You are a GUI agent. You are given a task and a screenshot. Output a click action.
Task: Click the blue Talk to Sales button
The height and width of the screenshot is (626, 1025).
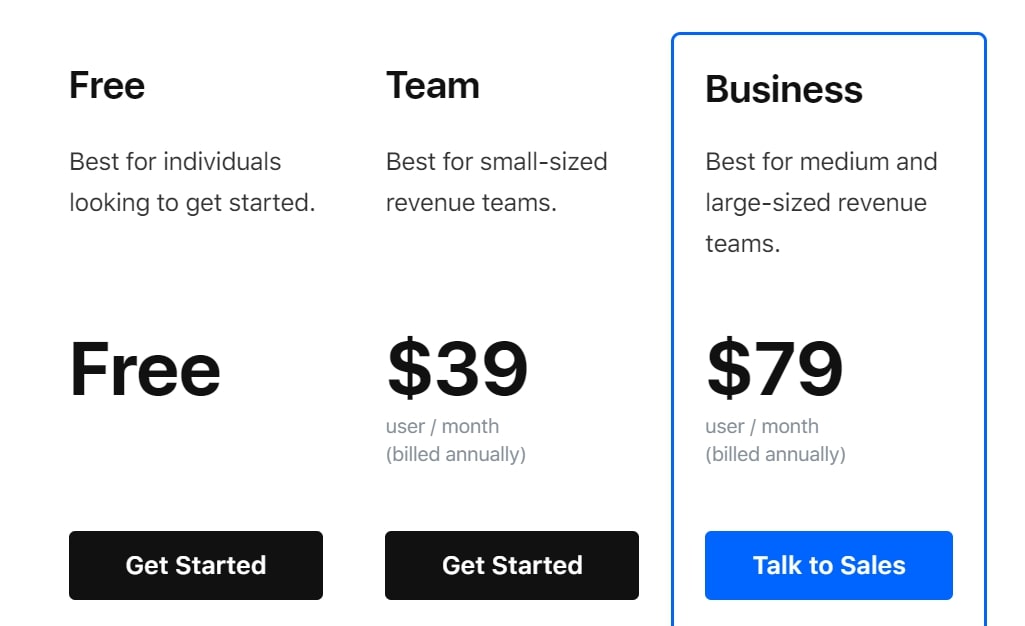(828, 565)
